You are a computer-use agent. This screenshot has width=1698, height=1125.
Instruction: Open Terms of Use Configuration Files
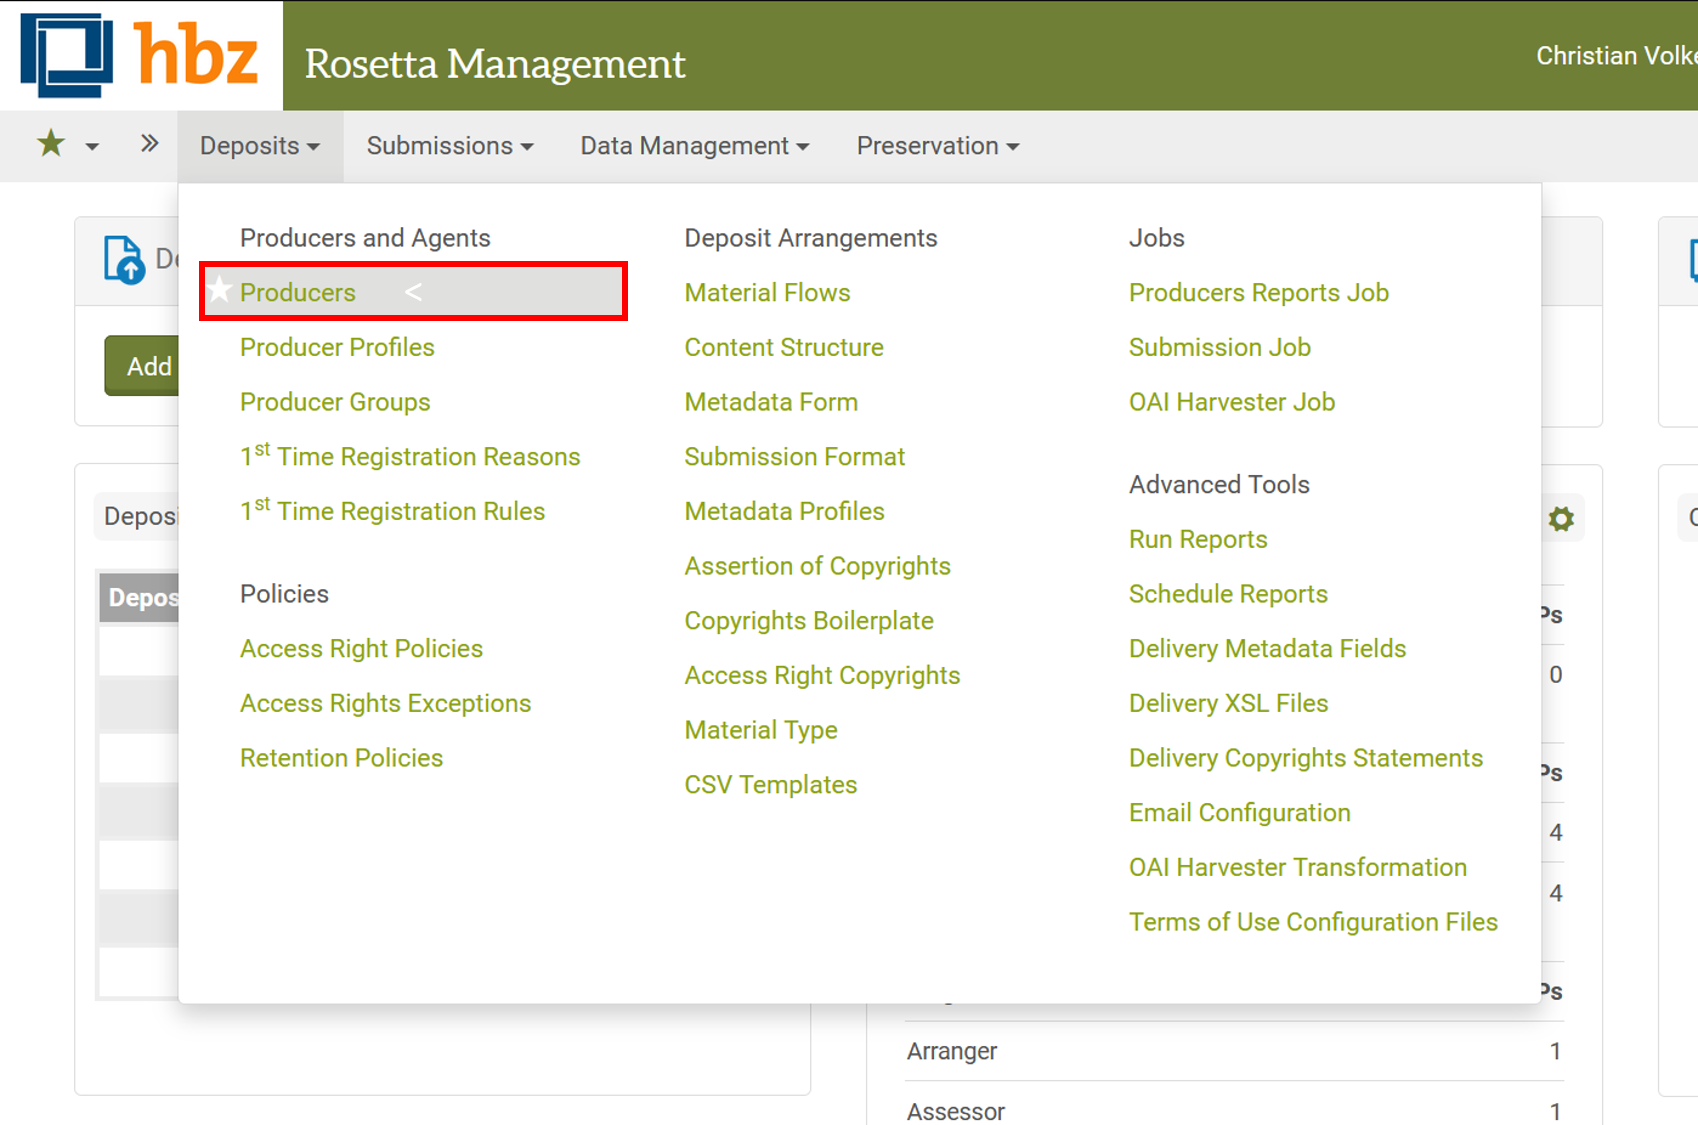(x=1313, y=922)
